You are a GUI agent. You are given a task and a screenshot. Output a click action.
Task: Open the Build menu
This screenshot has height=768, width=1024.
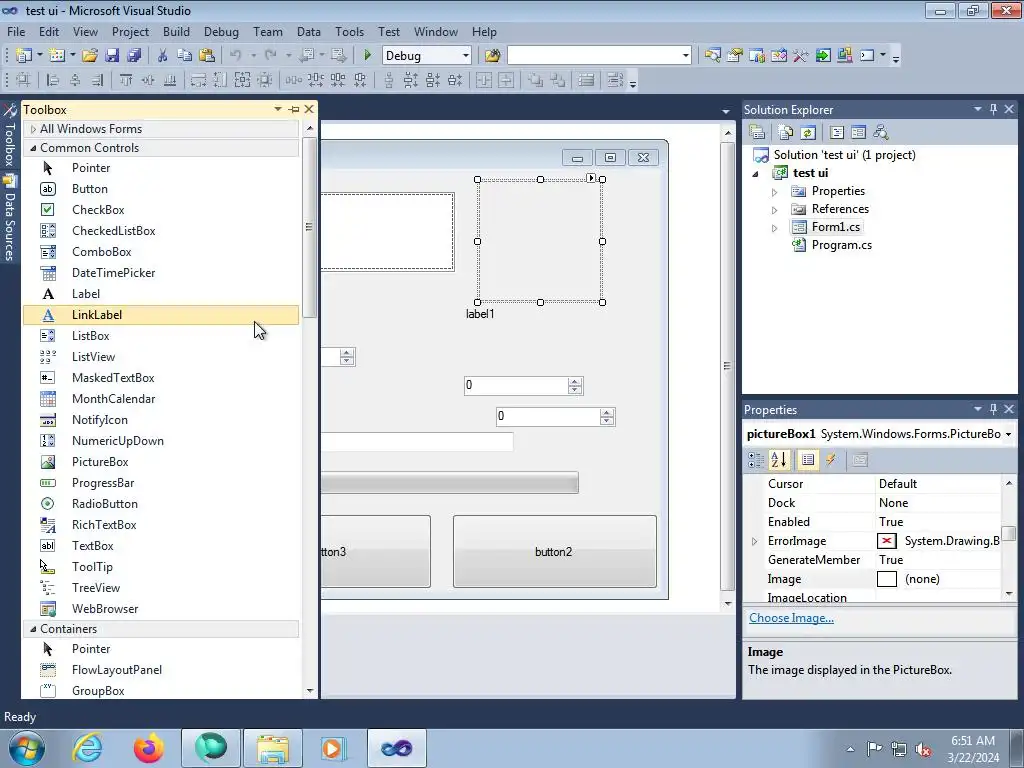tap(176, 32)
